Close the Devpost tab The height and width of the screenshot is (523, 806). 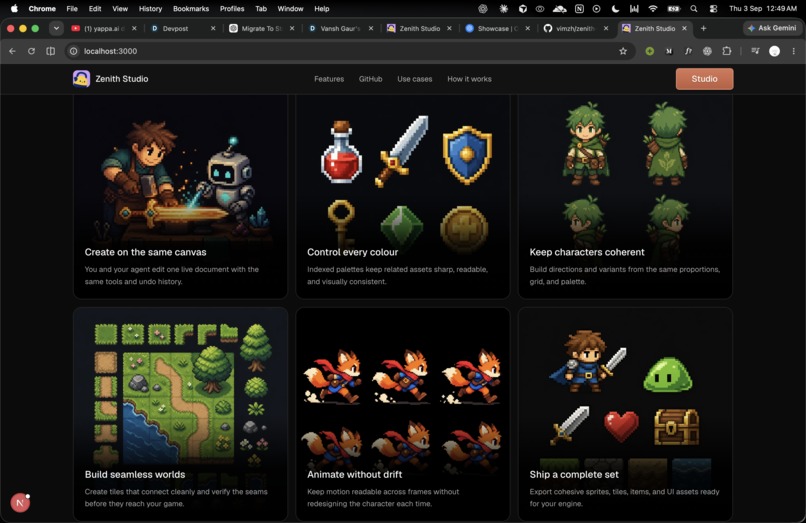coord(213,29)
